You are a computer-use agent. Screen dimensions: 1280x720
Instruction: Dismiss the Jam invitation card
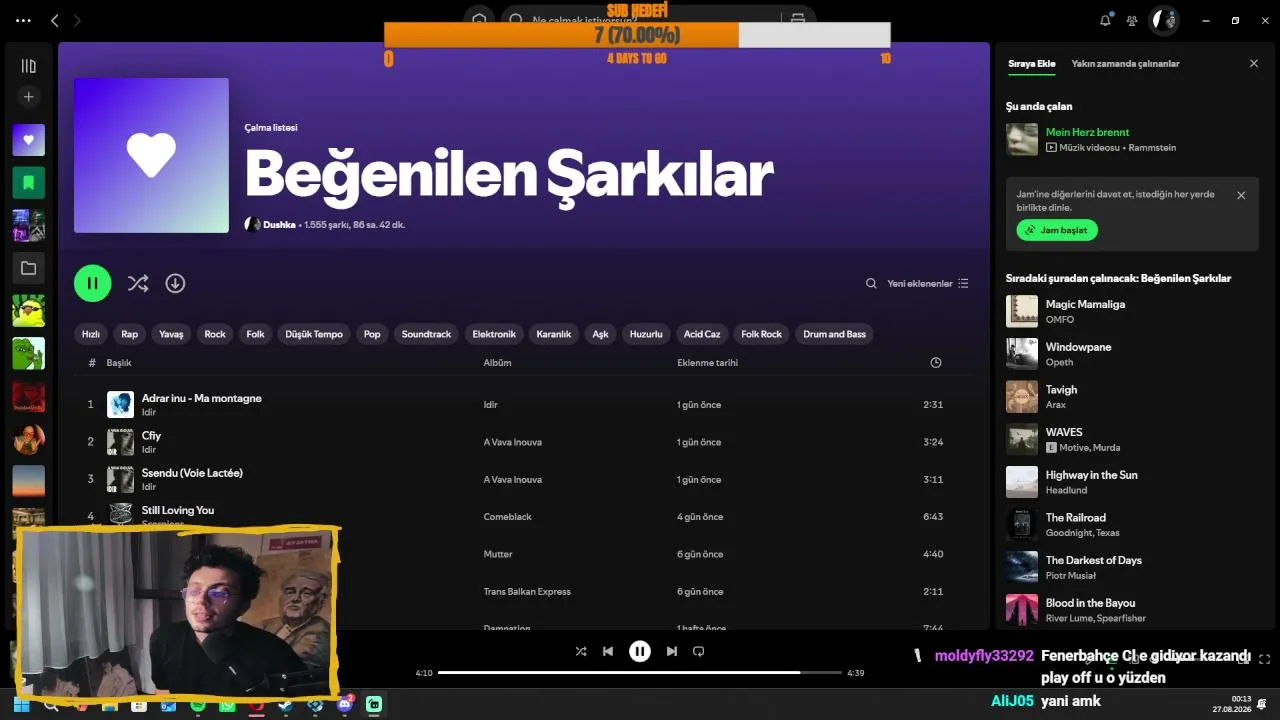1241,195
